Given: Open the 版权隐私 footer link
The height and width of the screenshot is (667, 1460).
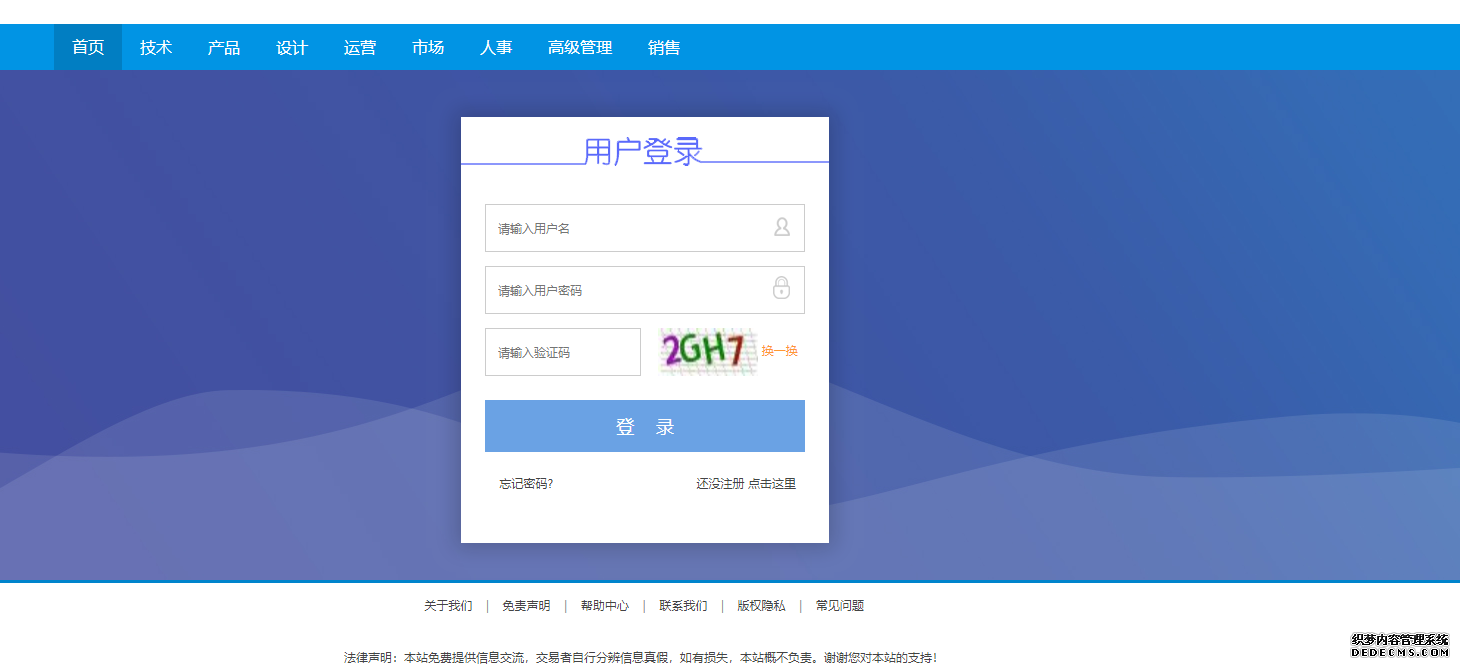Looking at the screenshot, I should click(761, 606).
